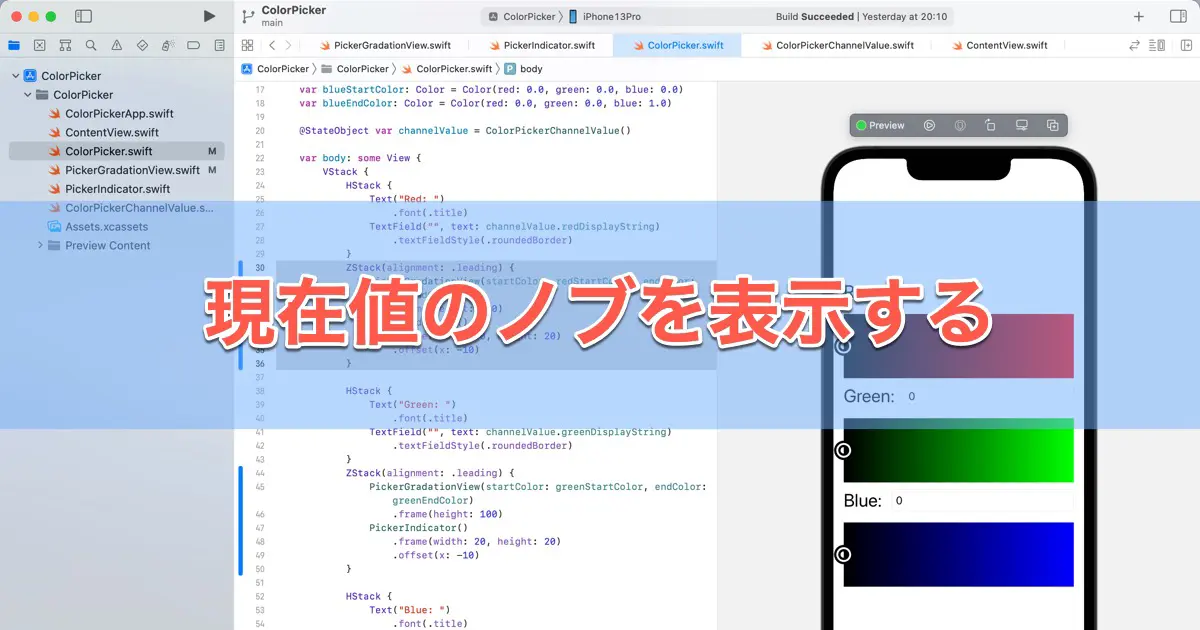Switch to ContentView.swift tab

click(998, 45)
